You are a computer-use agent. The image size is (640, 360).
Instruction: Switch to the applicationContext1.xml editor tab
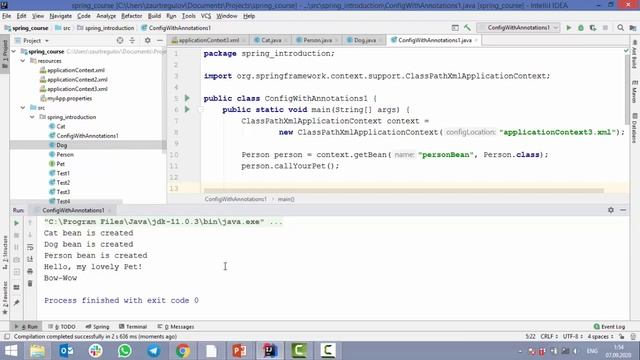click(209, 40)
